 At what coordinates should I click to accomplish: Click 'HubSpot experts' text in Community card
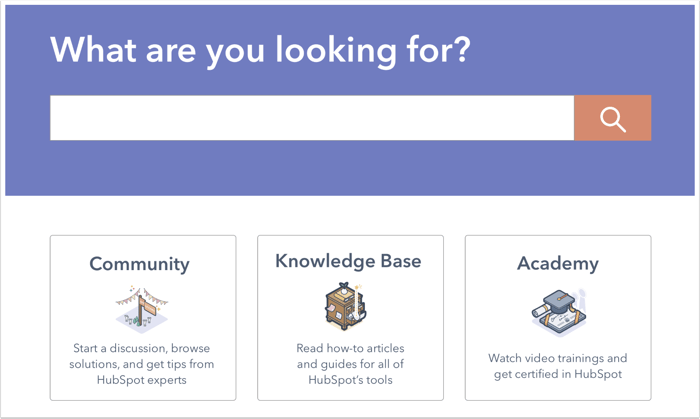(x=142, y=380)
